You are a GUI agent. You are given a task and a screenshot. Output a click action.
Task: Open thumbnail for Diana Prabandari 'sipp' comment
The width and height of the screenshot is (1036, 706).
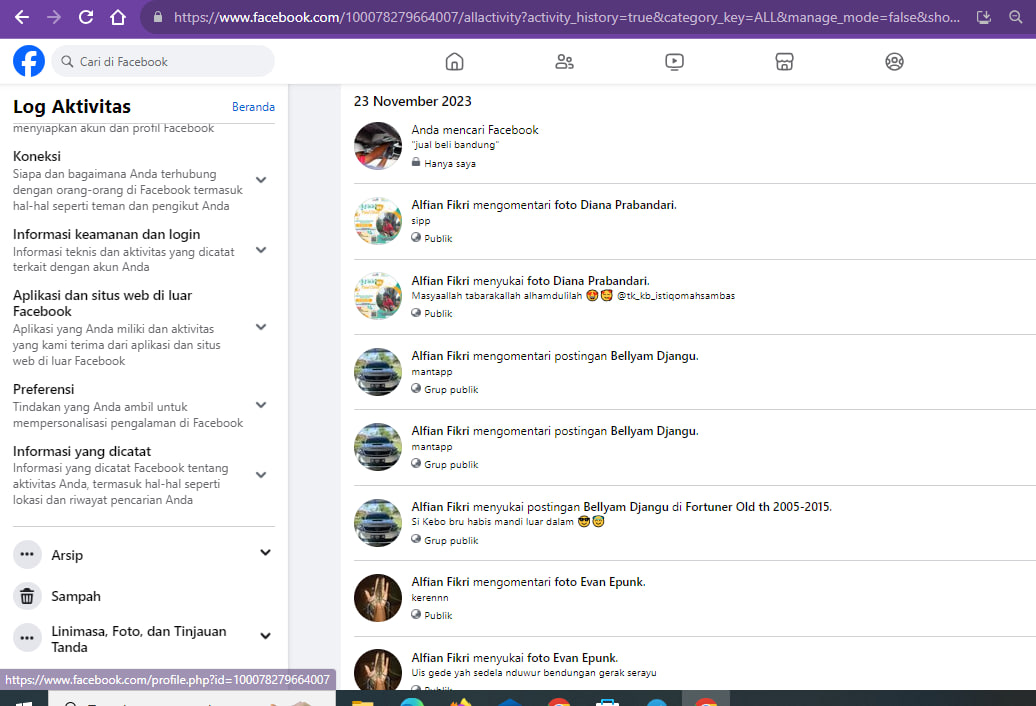tap(378, 221)
